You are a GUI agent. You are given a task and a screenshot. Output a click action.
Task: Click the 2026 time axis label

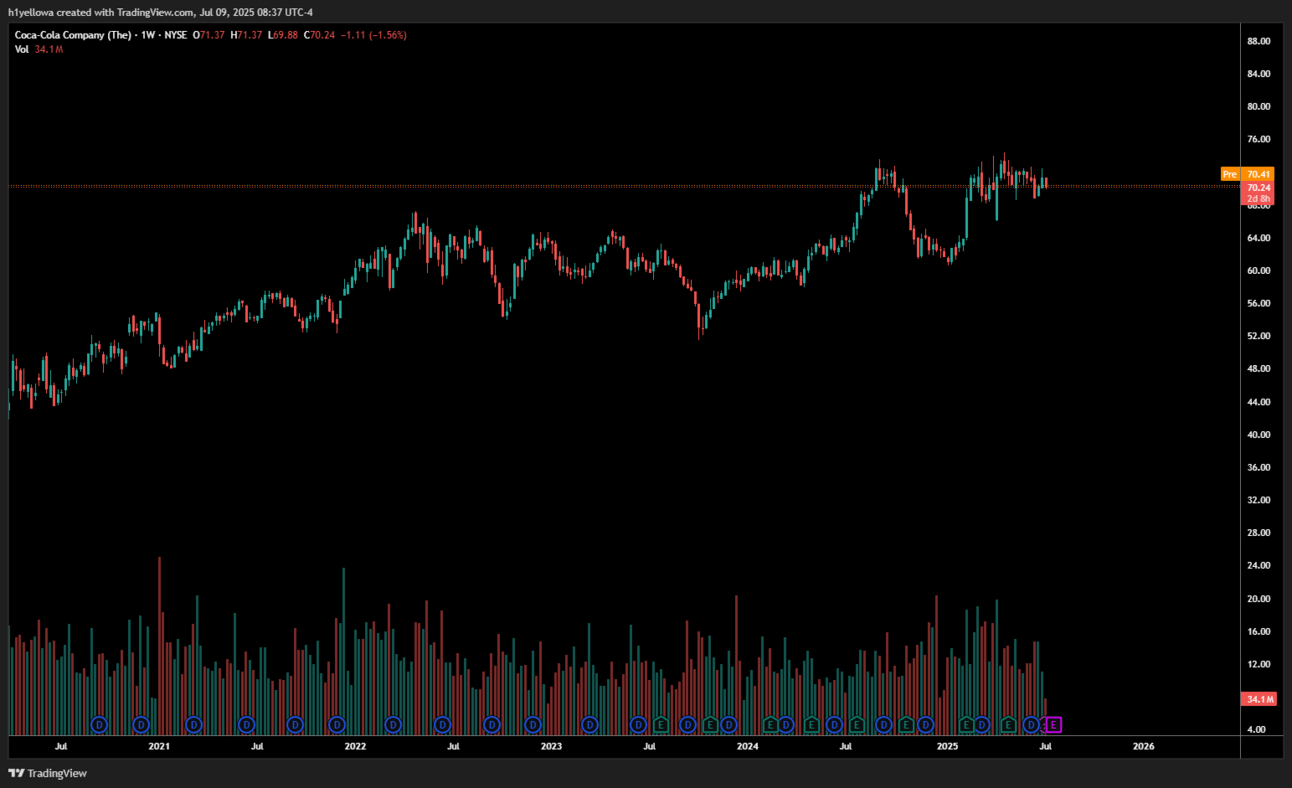(1143, 746)
